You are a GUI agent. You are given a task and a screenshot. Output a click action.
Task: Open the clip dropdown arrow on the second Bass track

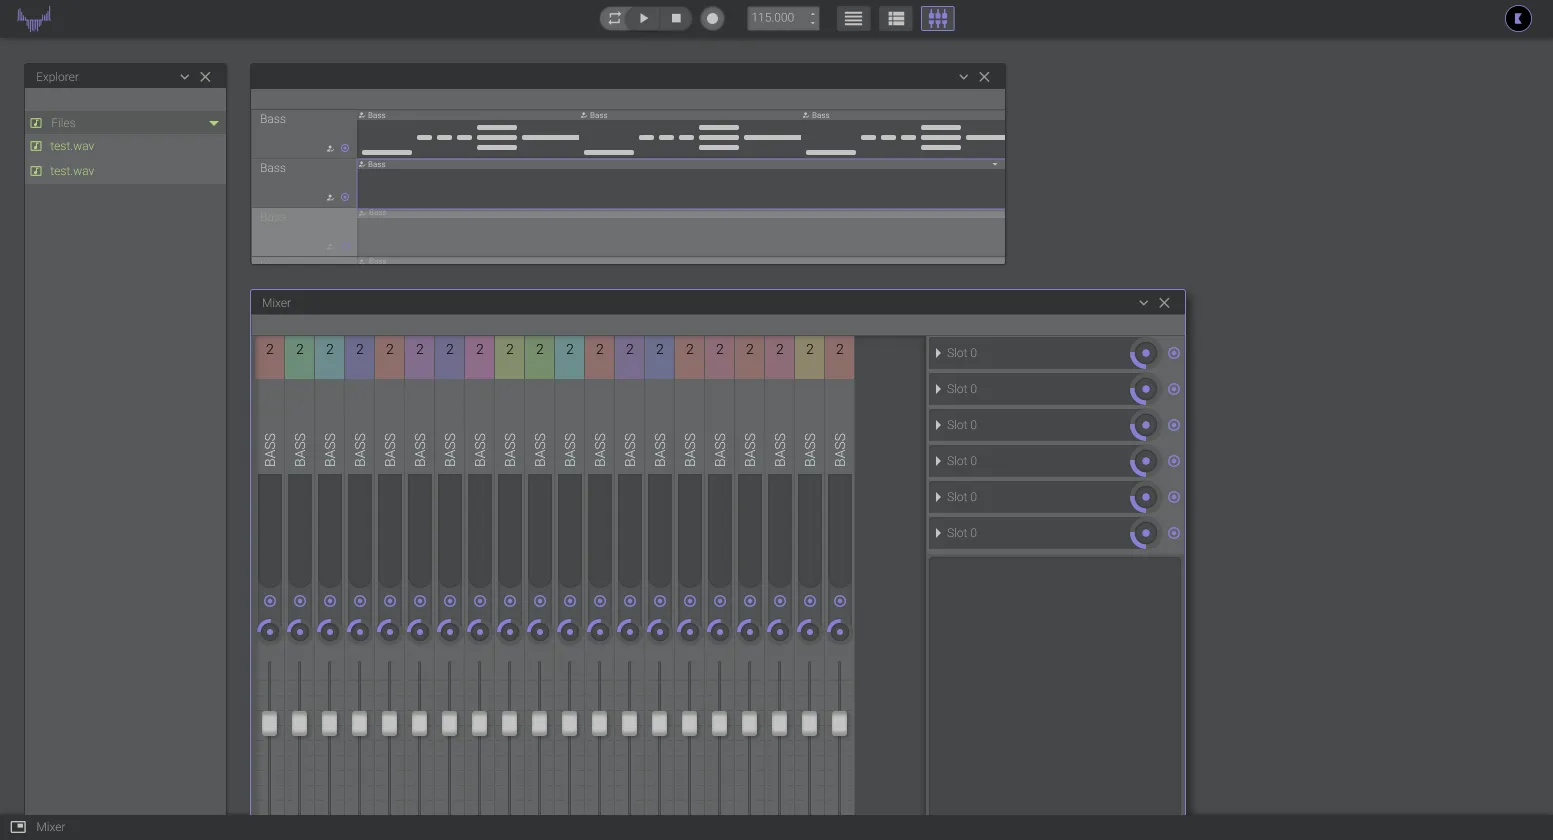(x=995, y=164)
